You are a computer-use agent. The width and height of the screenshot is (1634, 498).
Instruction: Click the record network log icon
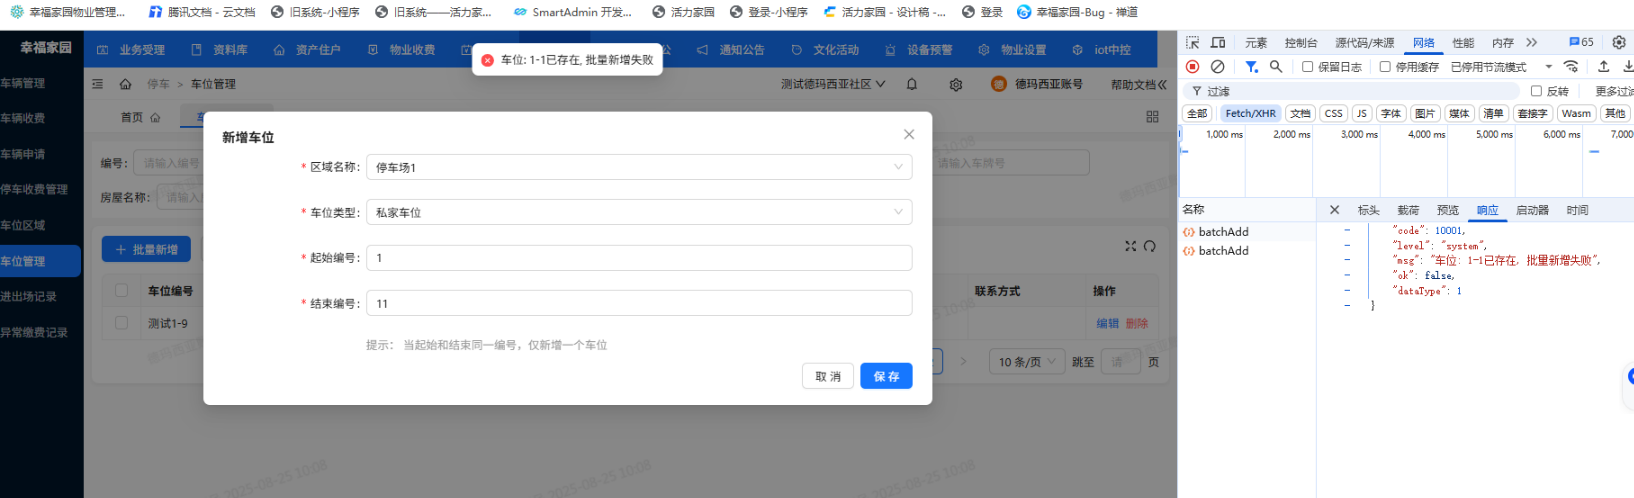click(x=1192, y=67)
